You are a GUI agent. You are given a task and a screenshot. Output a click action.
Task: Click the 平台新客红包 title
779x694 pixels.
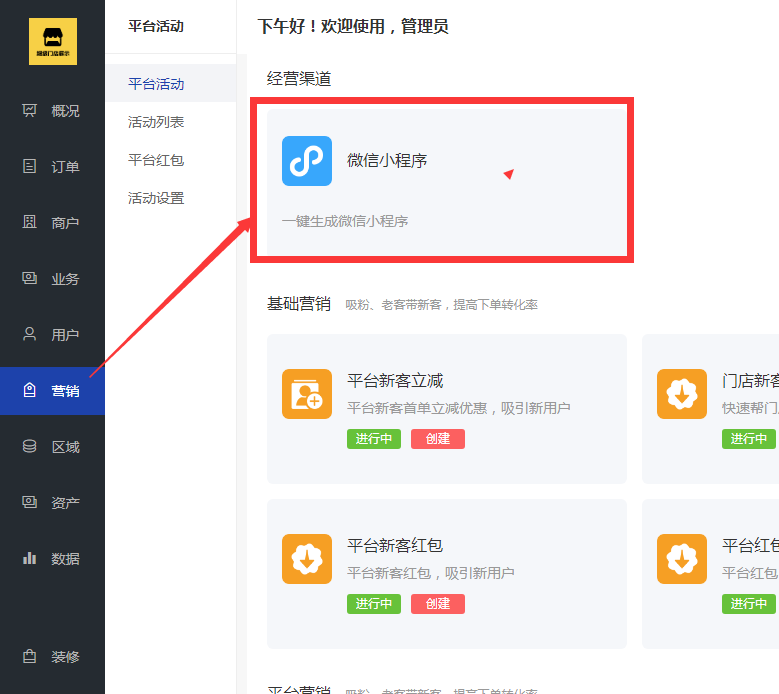tap(395, 546)
